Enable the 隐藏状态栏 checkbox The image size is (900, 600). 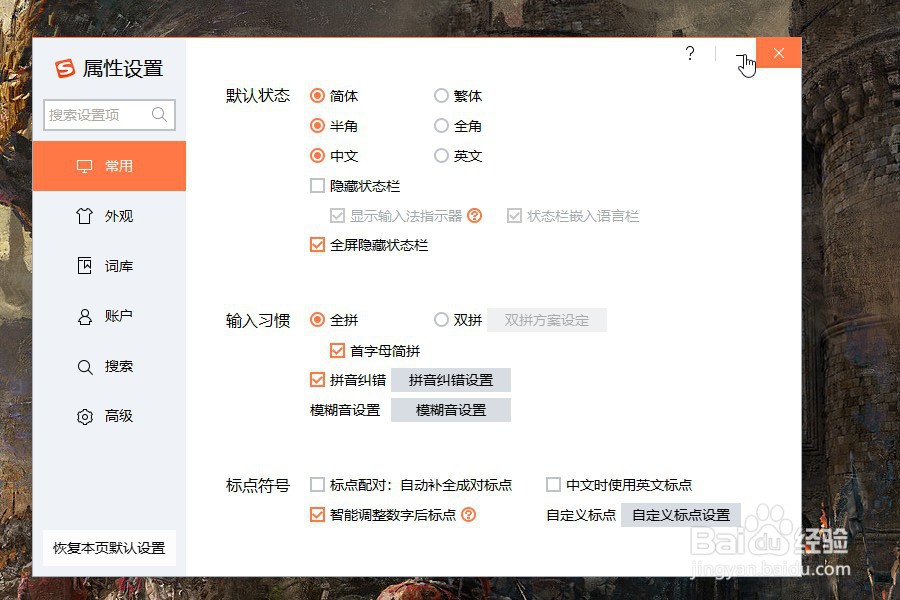(x=317, y=185)
